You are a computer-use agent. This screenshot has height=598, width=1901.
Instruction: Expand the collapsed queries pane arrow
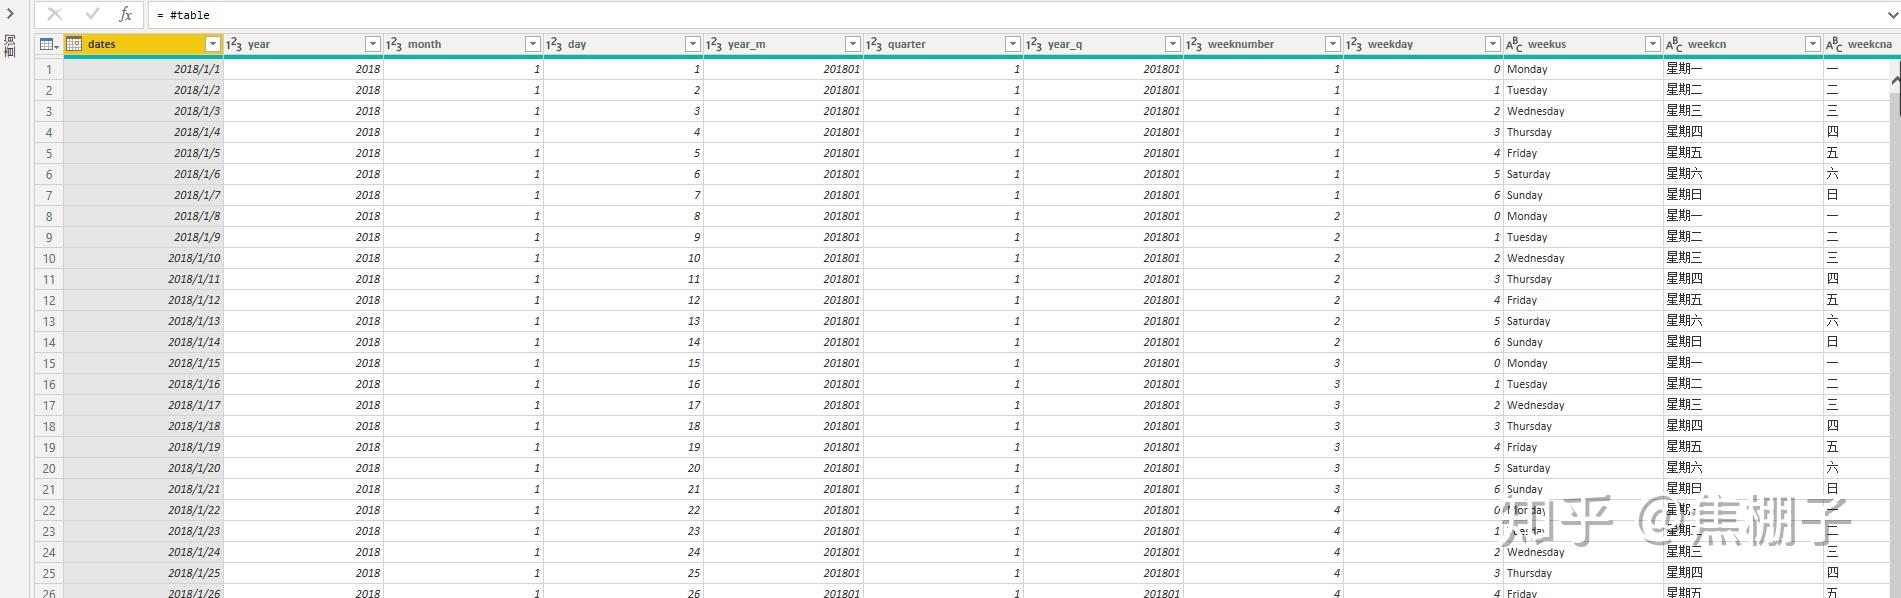[10, 14]
